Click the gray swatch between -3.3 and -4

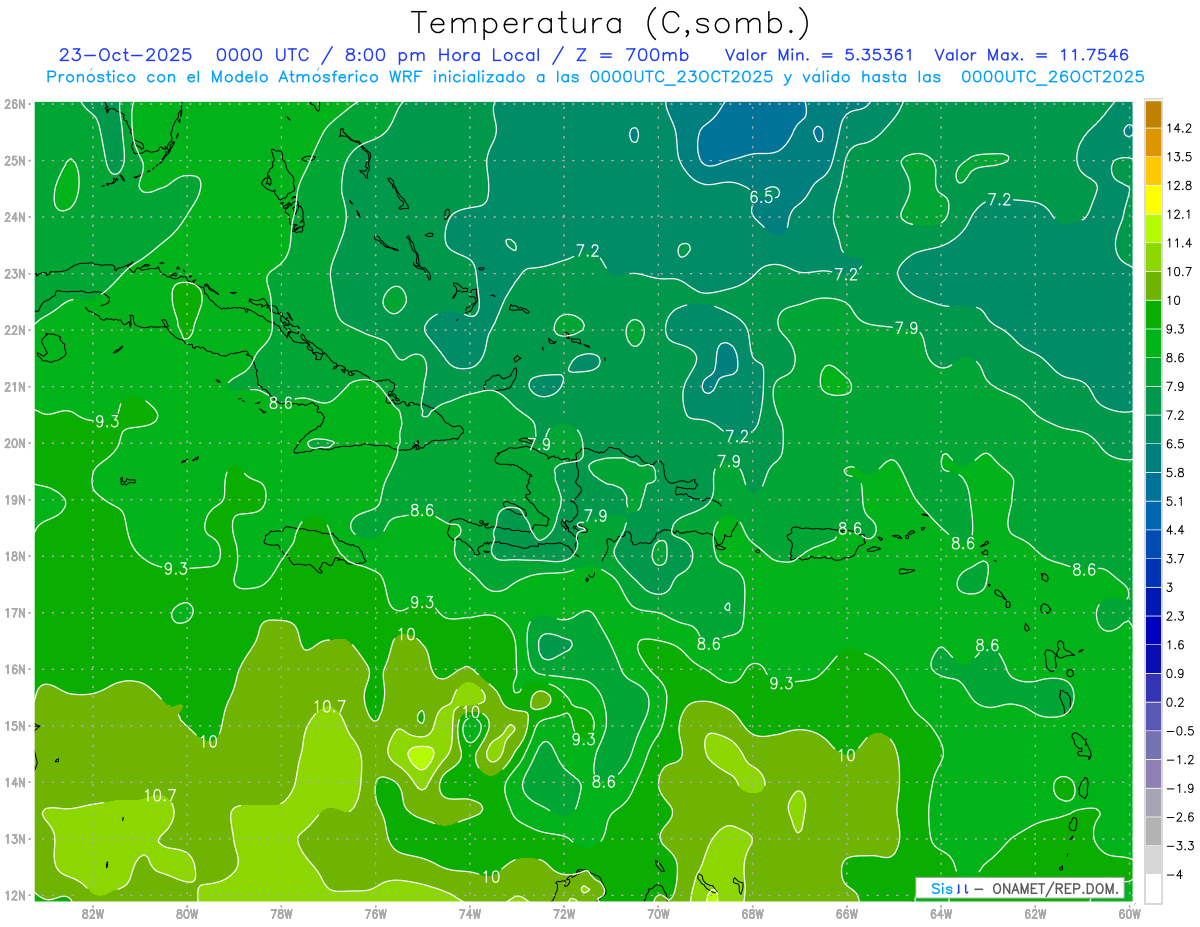pos(1153,860)
